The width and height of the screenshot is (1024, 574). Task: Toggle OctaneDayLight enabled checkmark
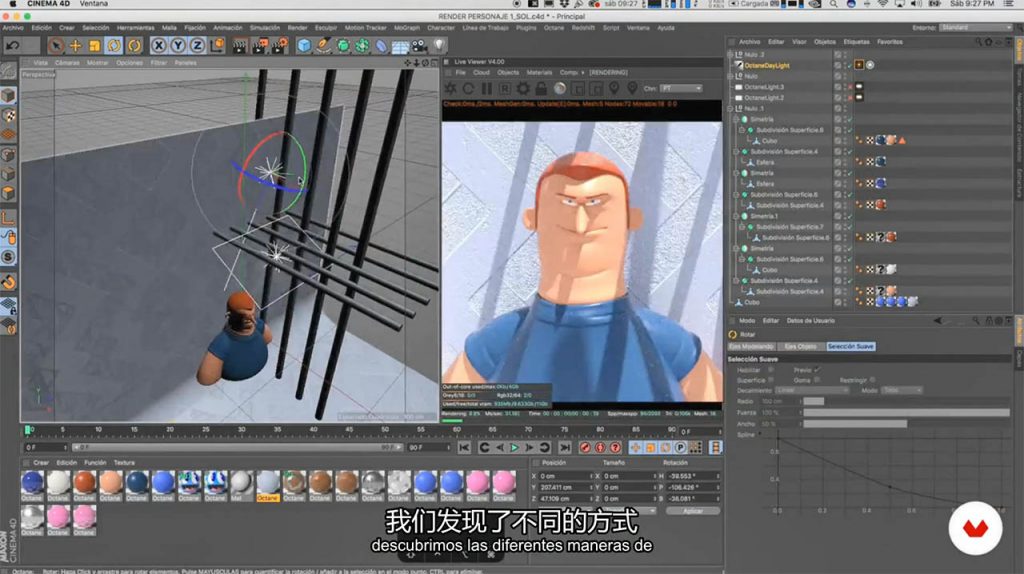pyautogui.click(x=849, y=65)
